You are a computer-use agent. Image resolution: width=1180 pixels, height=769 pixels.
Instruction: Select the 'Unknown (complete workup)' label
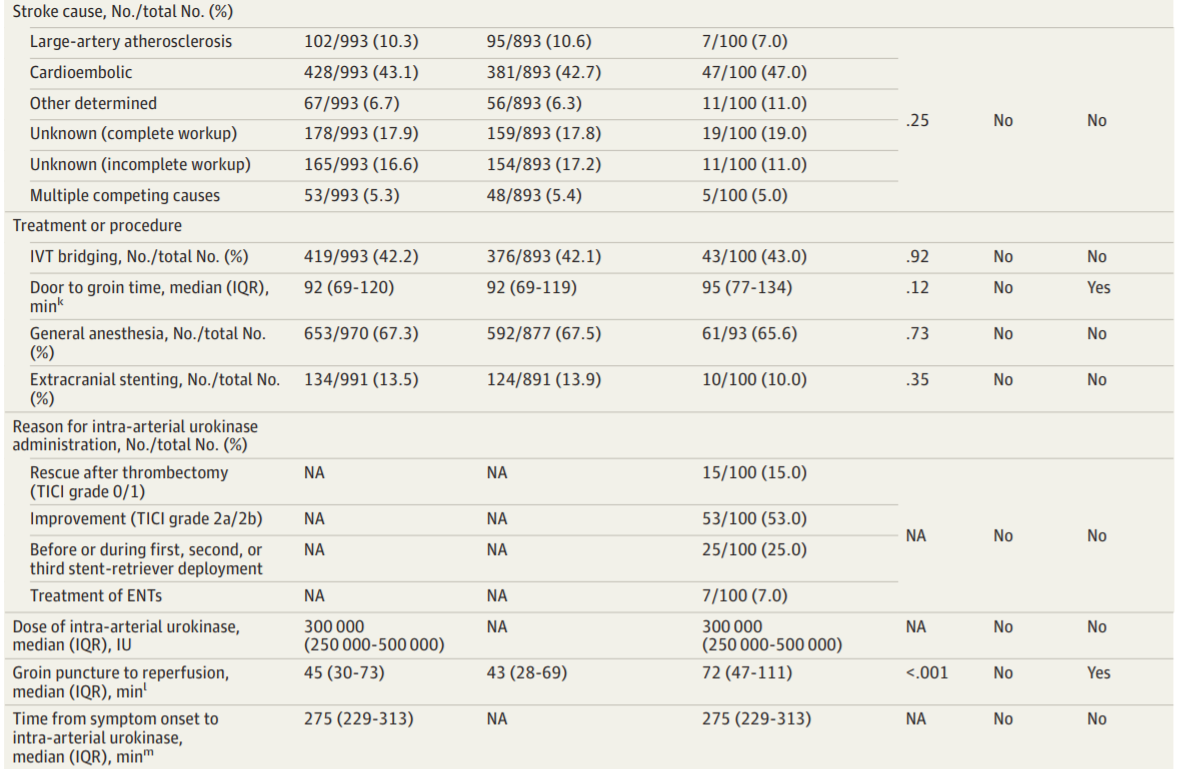click(x=133, y=133)
